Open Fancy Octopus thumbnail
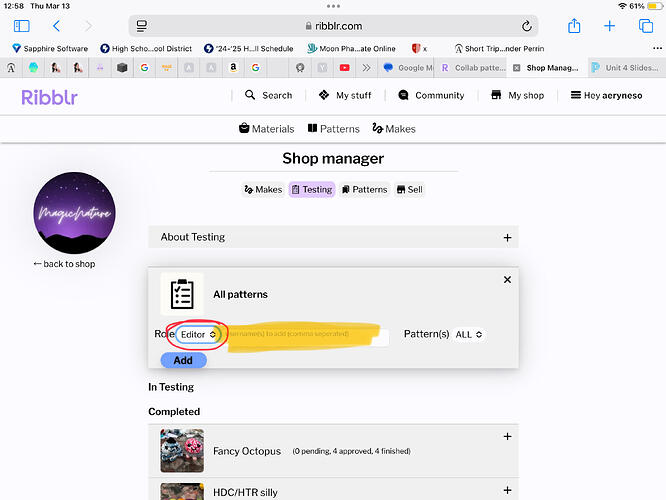The height and width of the screenshot is (500, 666). point(182,450)
